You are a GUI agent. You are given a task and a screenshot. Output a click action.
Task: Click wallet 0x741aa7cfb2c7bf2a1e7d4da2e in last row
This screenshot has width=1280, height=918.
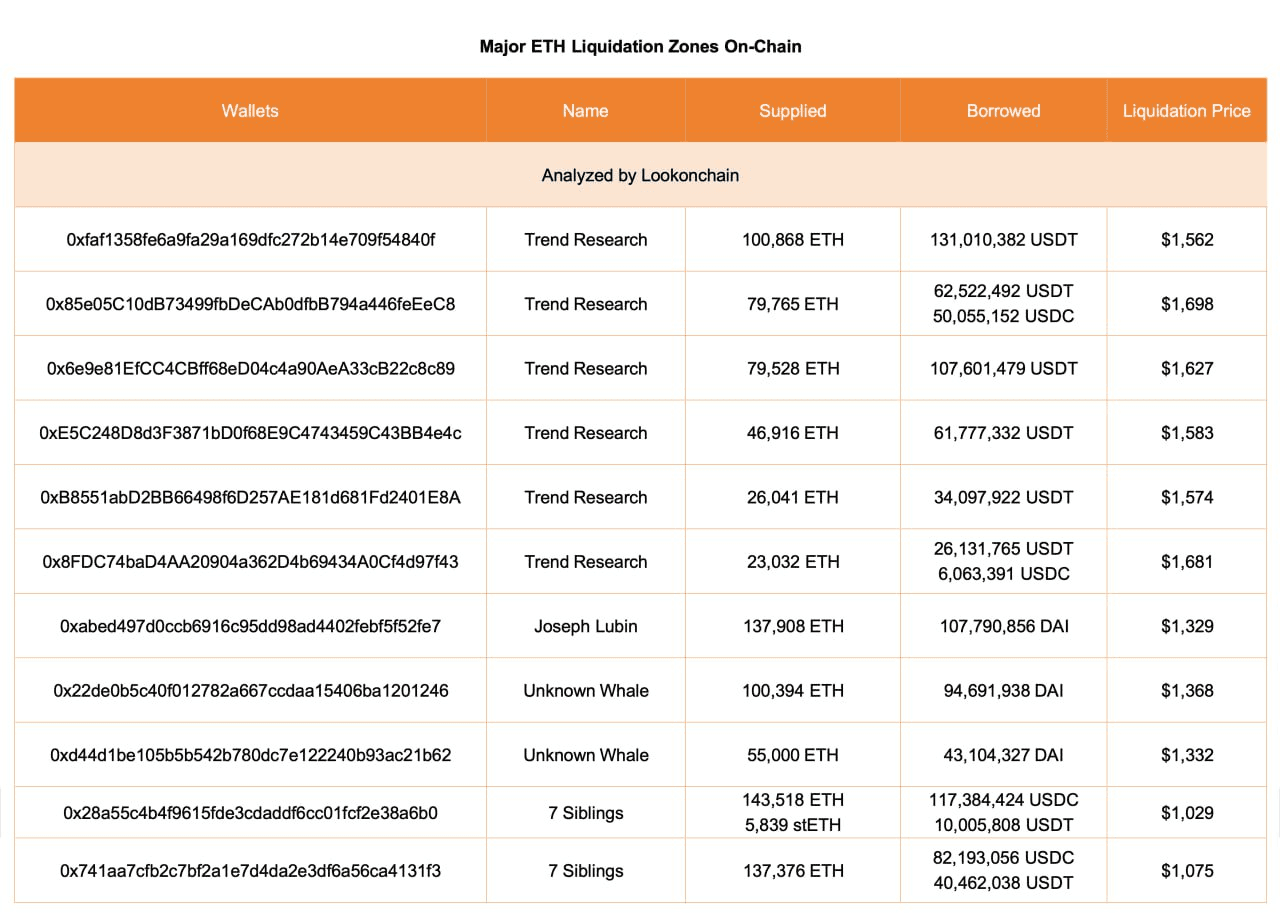point(249,870)
